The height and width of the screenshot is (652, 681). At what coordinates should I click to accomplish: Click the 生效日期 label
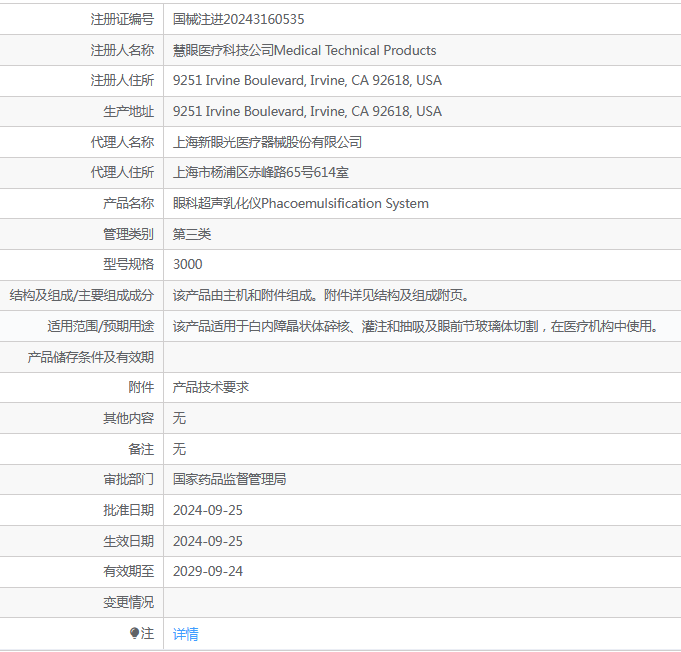tap(129, 541)
